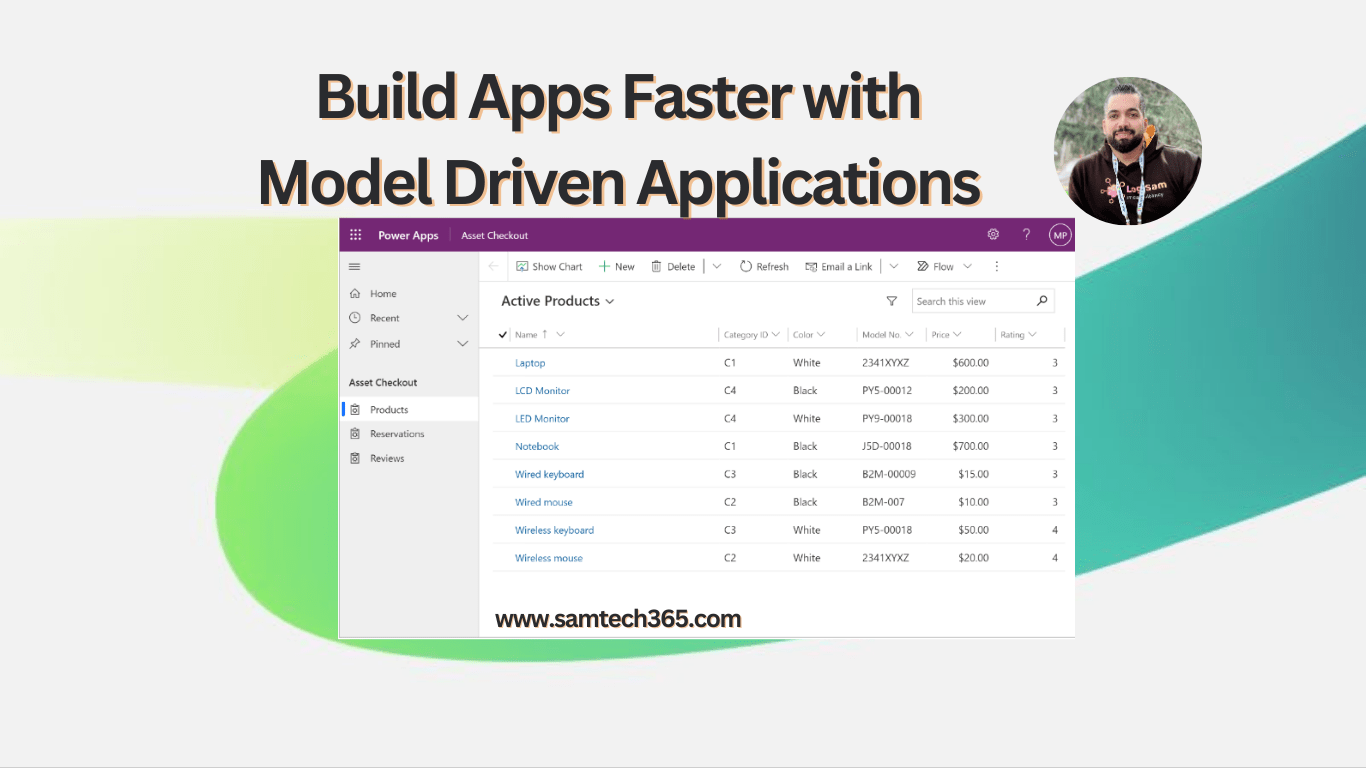
Task: Click the $600.00 price cell
Action: click(x=970, y=363)
